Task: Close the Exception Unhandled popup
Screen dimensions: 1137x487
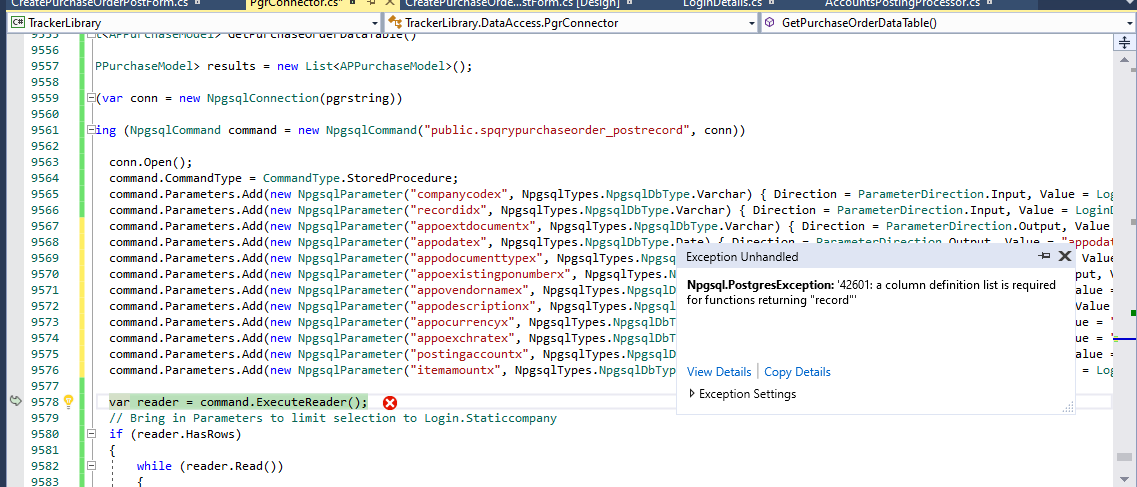Action: pos(1064,256)
